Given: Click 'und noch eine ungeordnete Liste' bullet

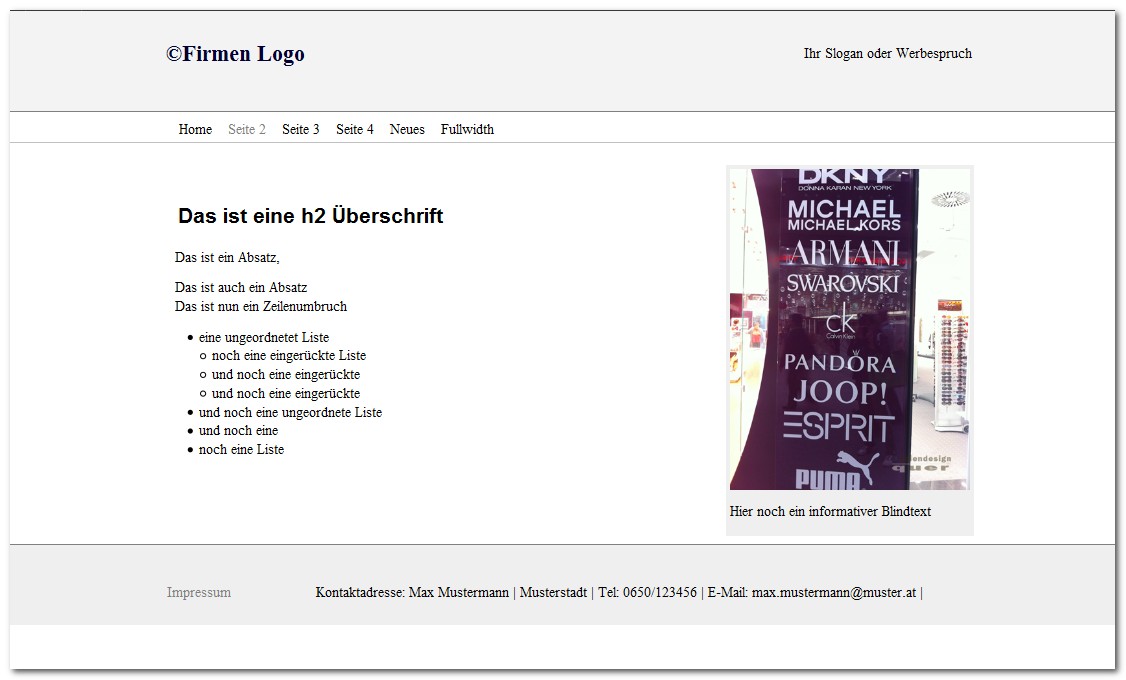Looking at the screenshot, I should [x=290, y=412].
